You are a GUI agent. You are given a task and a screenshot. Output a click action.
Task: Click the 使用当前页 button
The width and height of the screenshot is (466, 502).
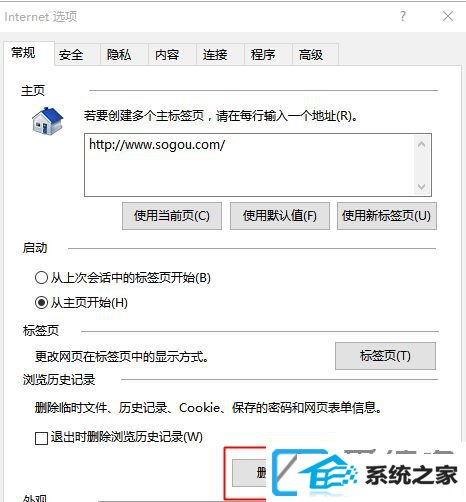coord(172,216)
